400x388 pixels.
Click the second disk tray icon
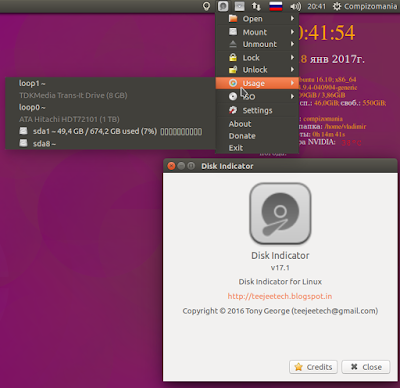pyautogui.click(x=239, y=6)
